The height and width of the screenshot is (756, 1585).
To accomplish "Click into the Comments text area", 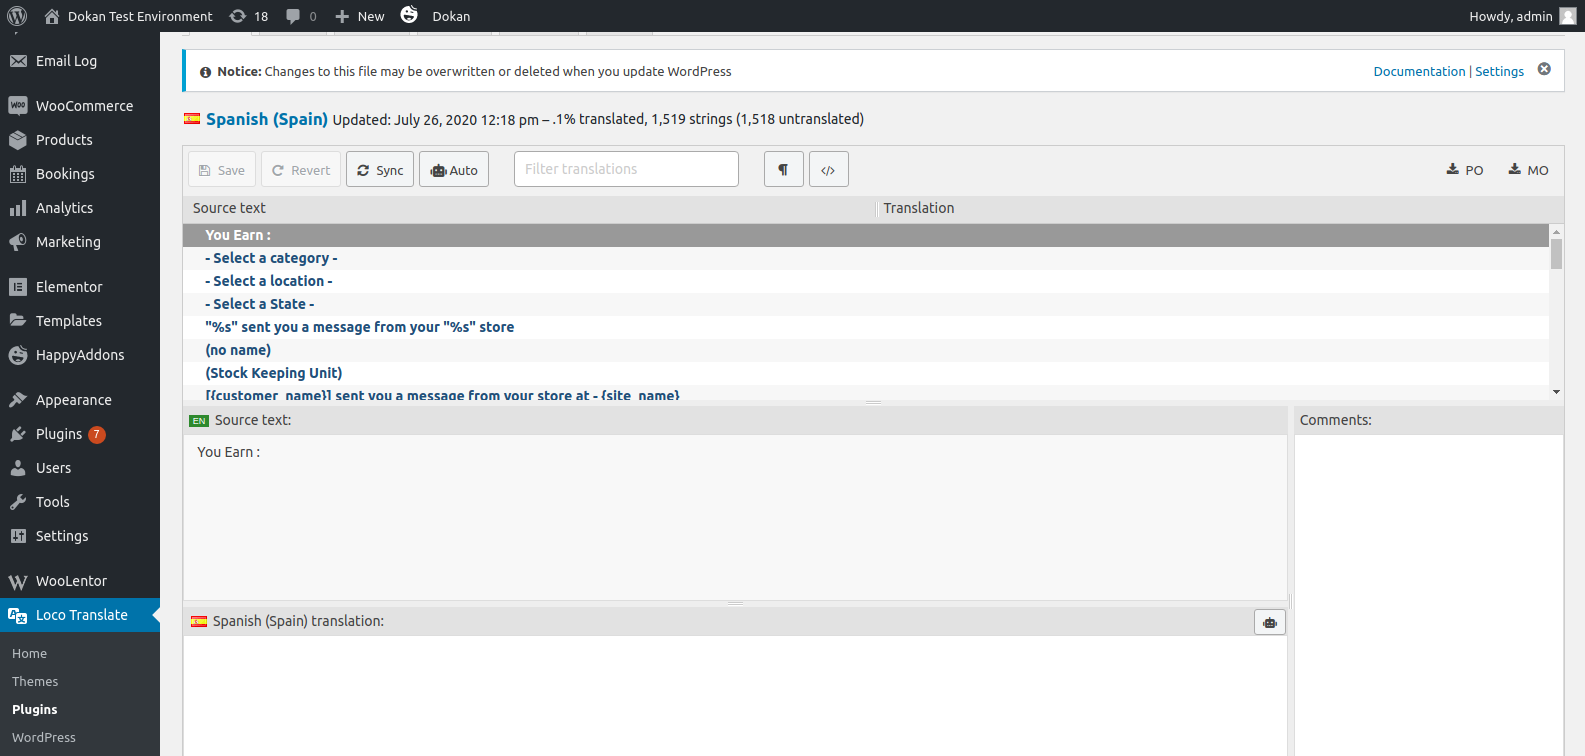I will pyautogui.click(x=1429, y=595).
